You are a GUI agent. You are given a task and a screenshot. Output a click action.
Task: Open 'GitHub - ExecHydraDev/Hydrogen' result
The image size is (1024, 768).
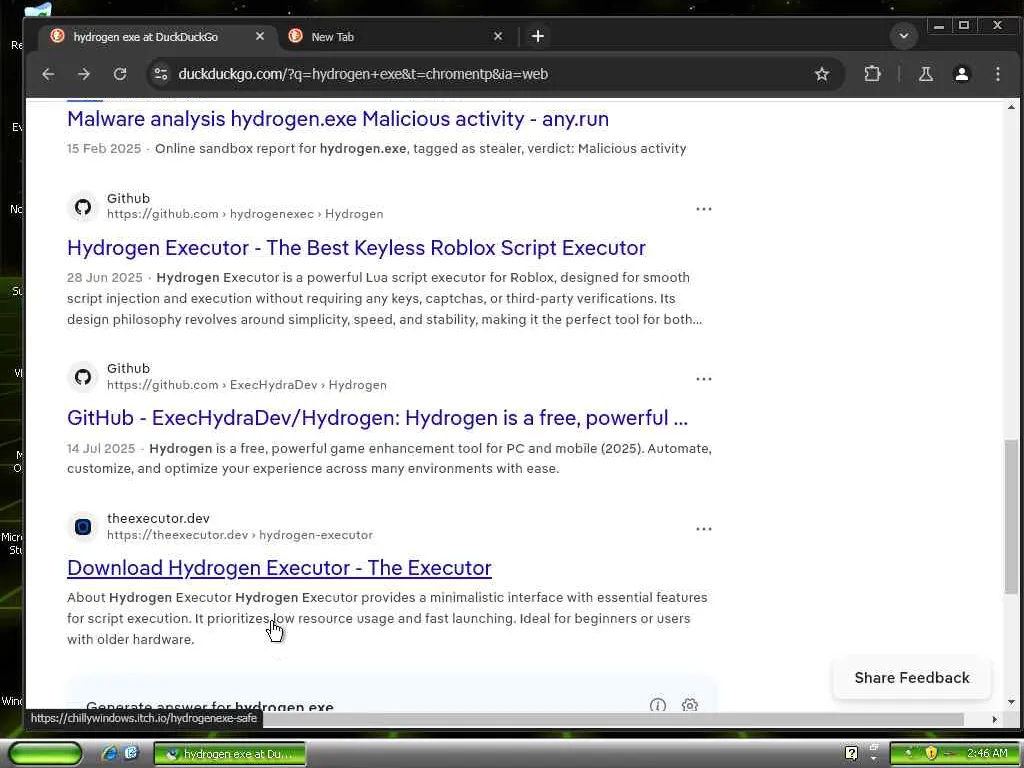[x=377, y=418]
